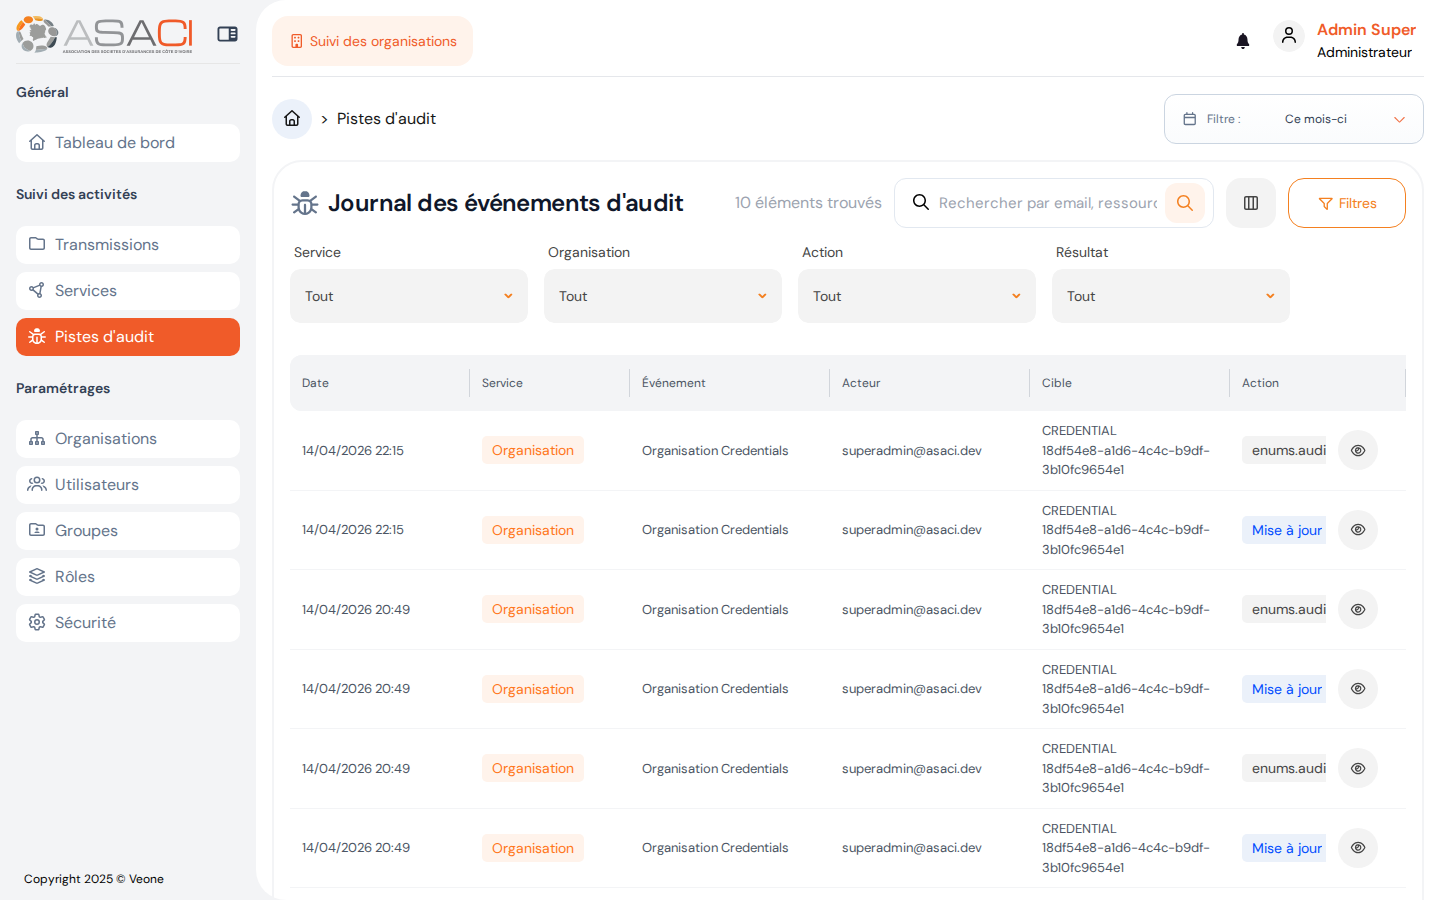
Task: Collapse the sidebar with the panel toggle
Action: click(x=227, y=33)
